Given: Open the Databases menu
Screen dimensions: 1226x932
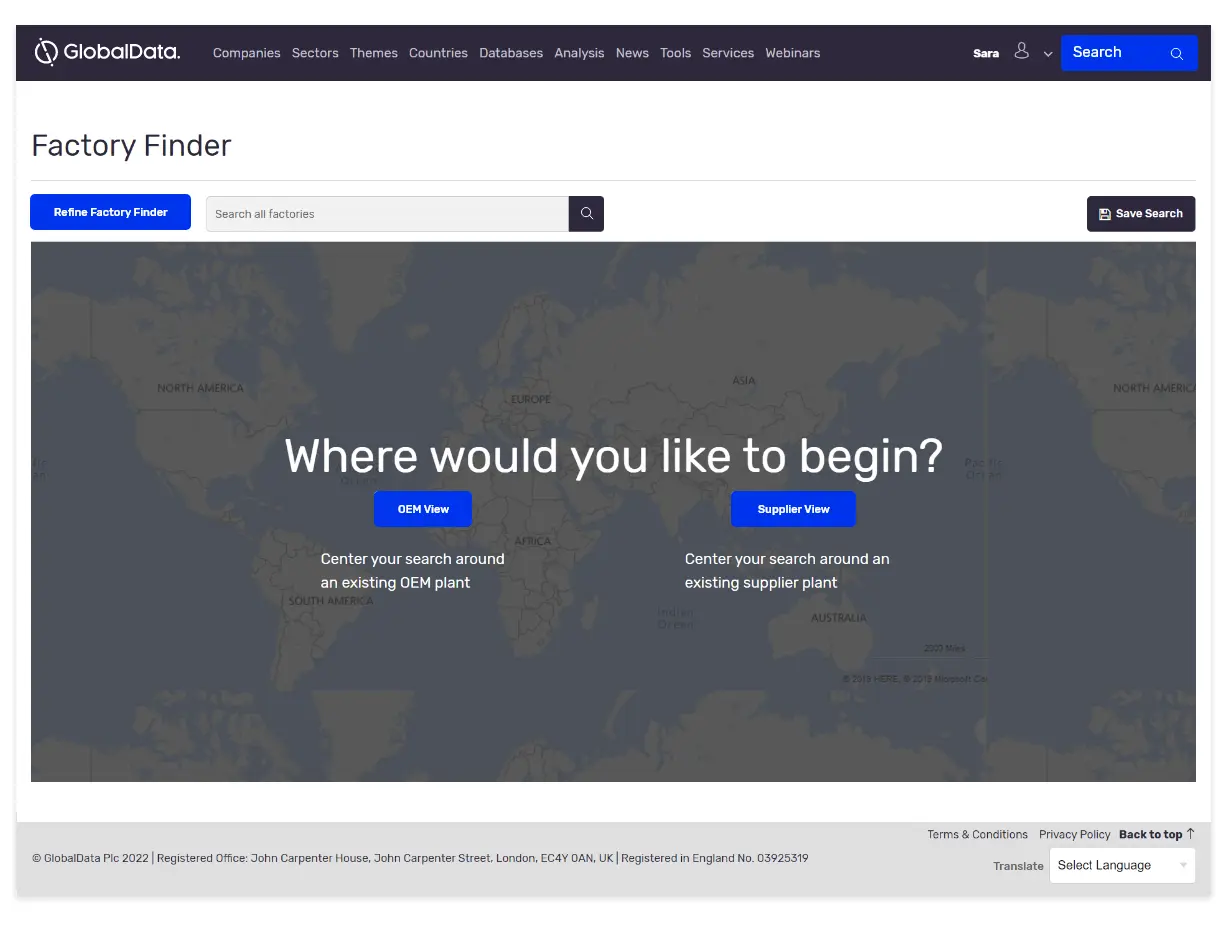Looking at the screenshot, I should [511, 53].
